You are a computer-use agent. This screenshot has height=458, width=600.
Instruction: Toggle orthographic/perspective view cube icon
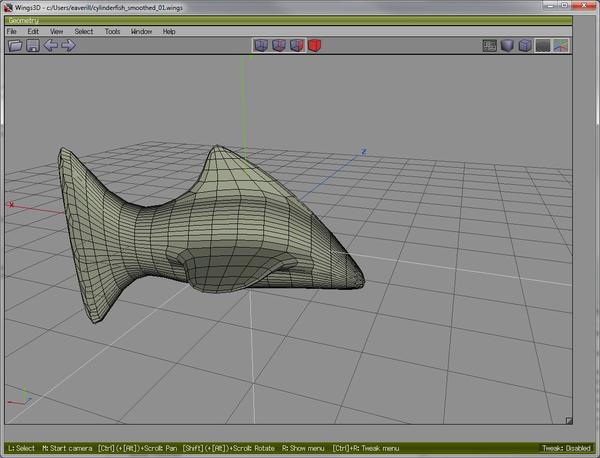(525, 46)
